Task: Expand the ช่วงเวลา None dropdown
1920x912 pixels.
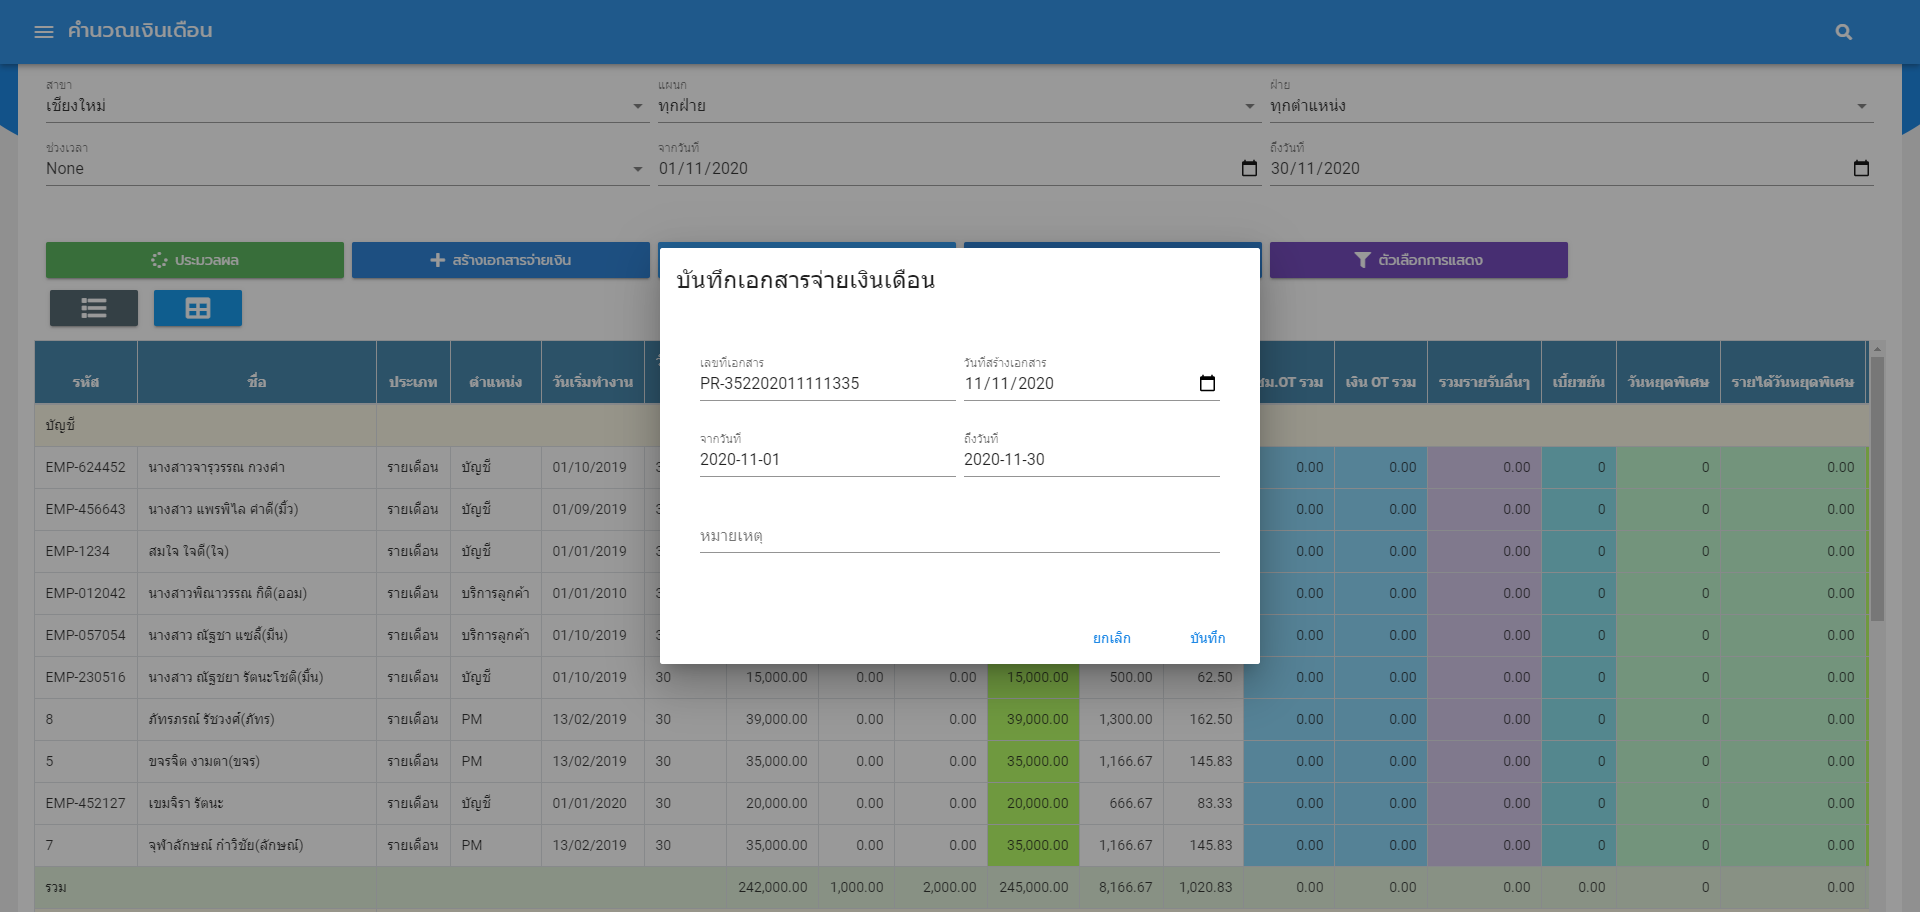Action: [x=347, y=169]
